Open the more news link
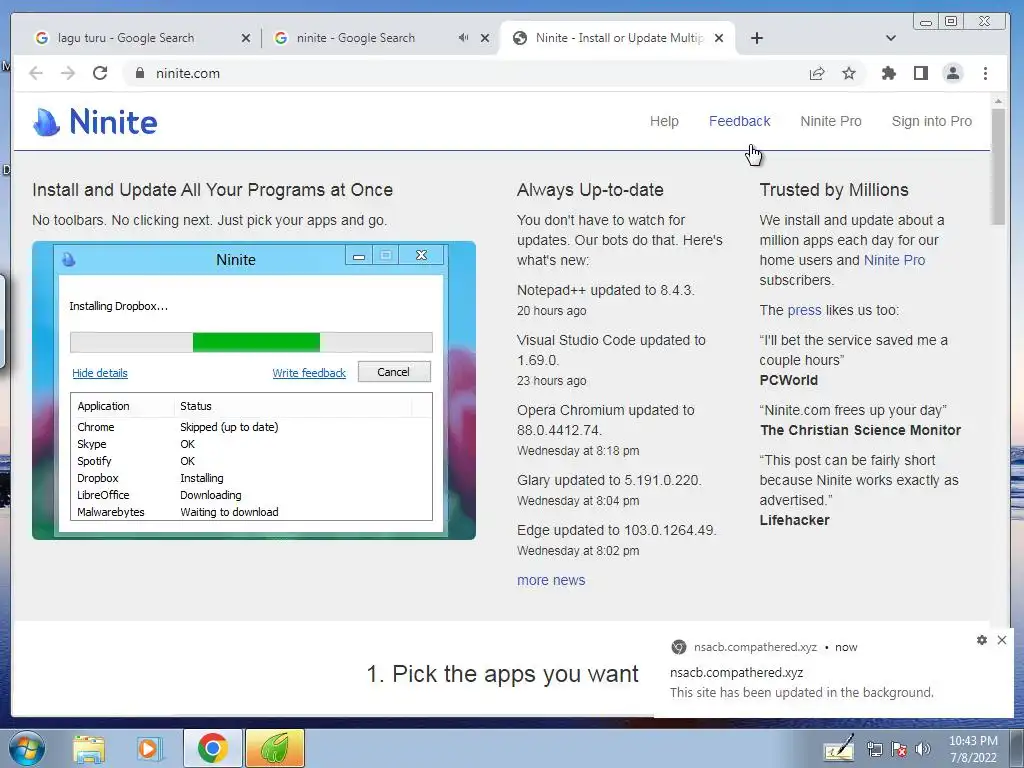 [551, 580]
